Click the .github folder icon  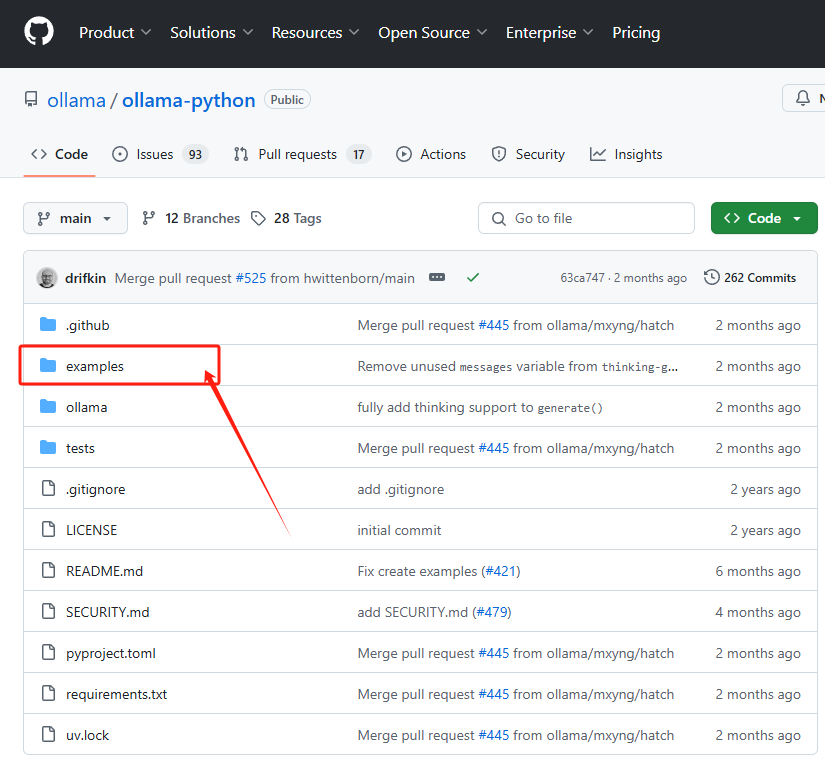(x=48, y=324)
